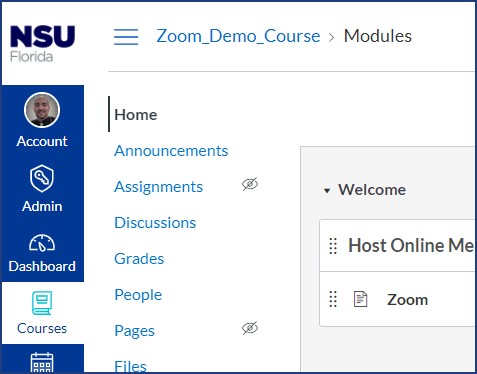Click the NSU Florida logo

click(42, 44)
